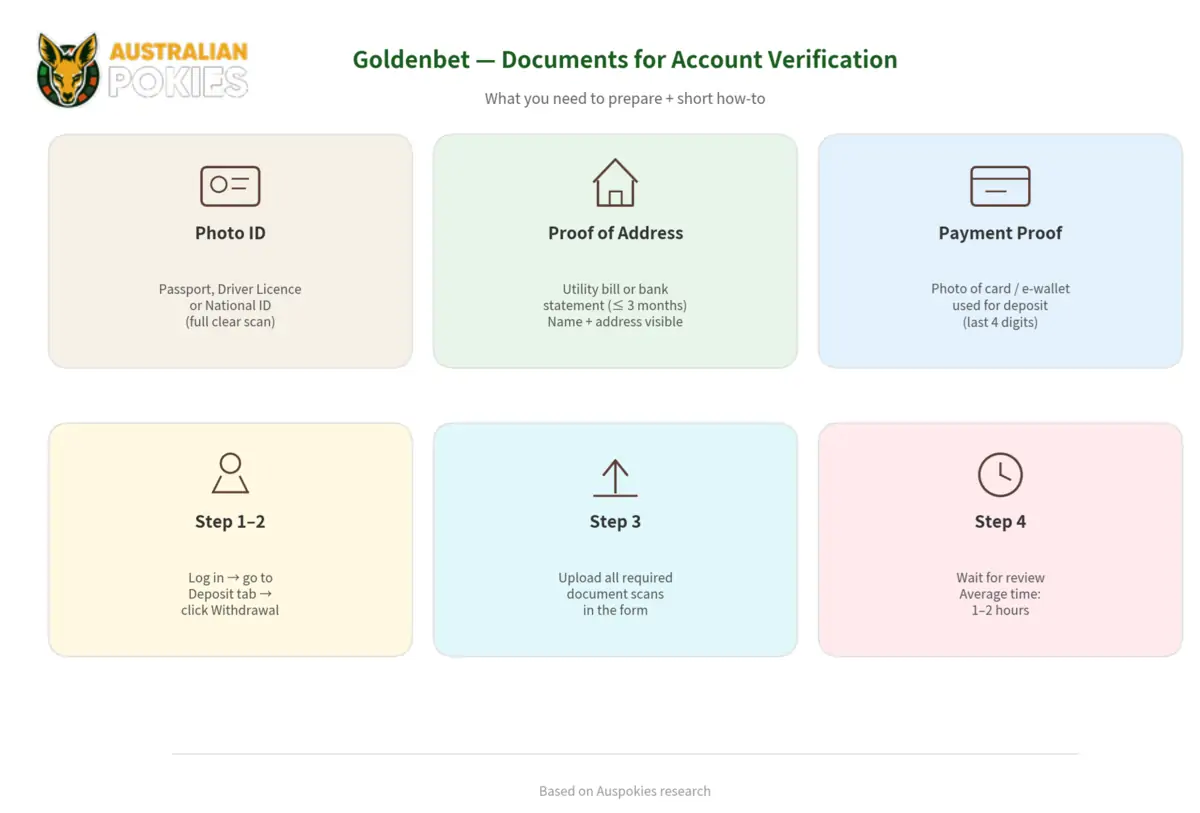This screenshot has width=1200, height=813.
Task: Click the text 'Upload all required'
Action: (x=615, y=578)
